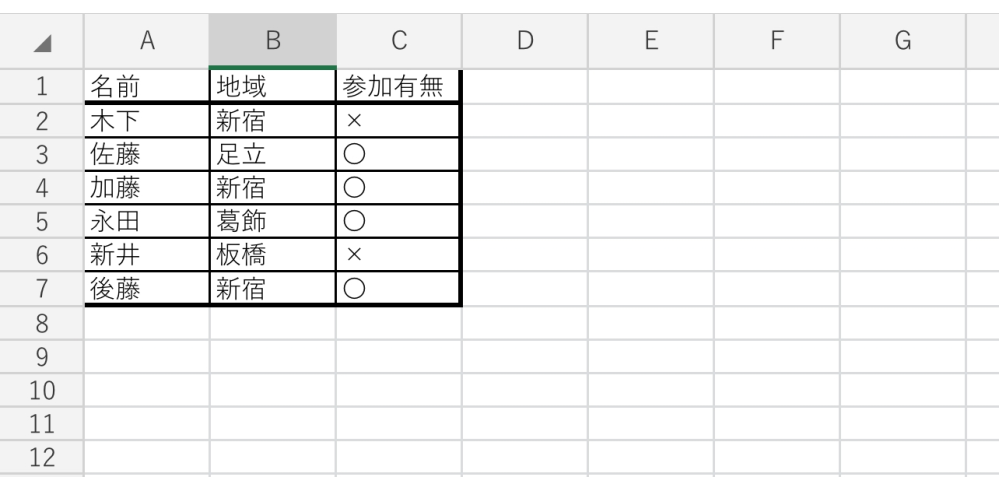
Task: Select row 1 header
Action: (x=41, y=86)
